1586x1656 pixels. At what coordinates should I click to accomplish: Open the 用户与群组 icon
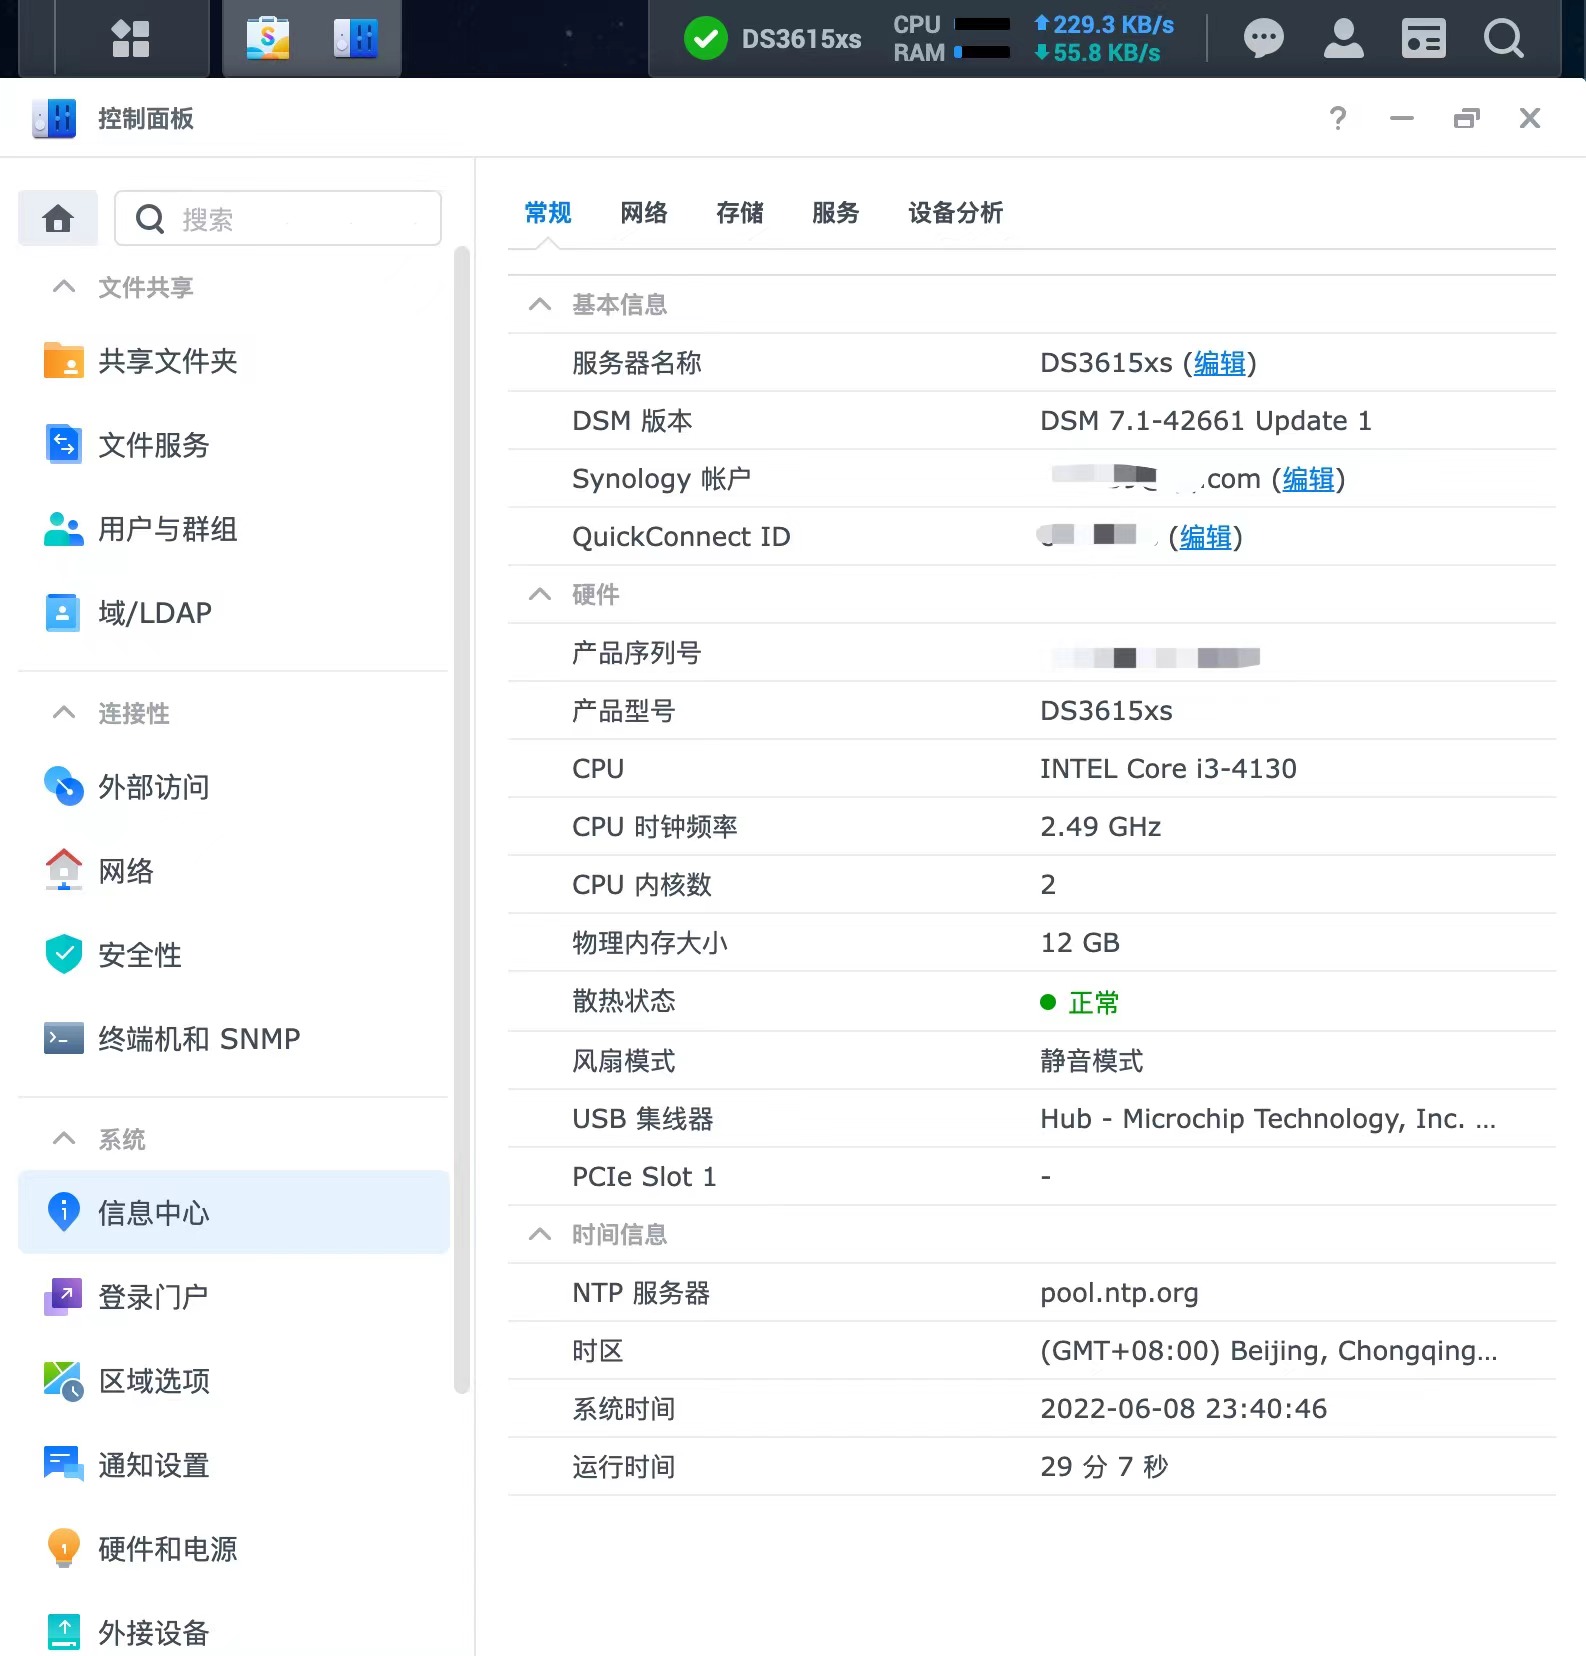pyautogui.click(x=64, y=529)
